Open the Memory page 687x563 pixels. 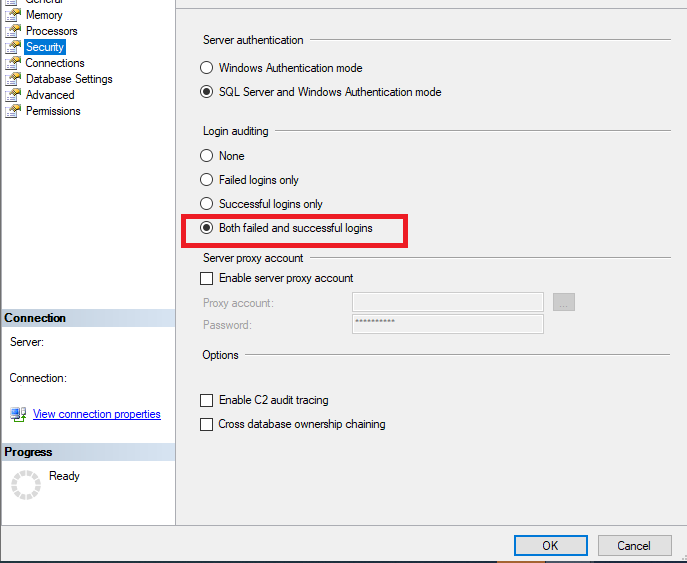(x=44, y=15)
